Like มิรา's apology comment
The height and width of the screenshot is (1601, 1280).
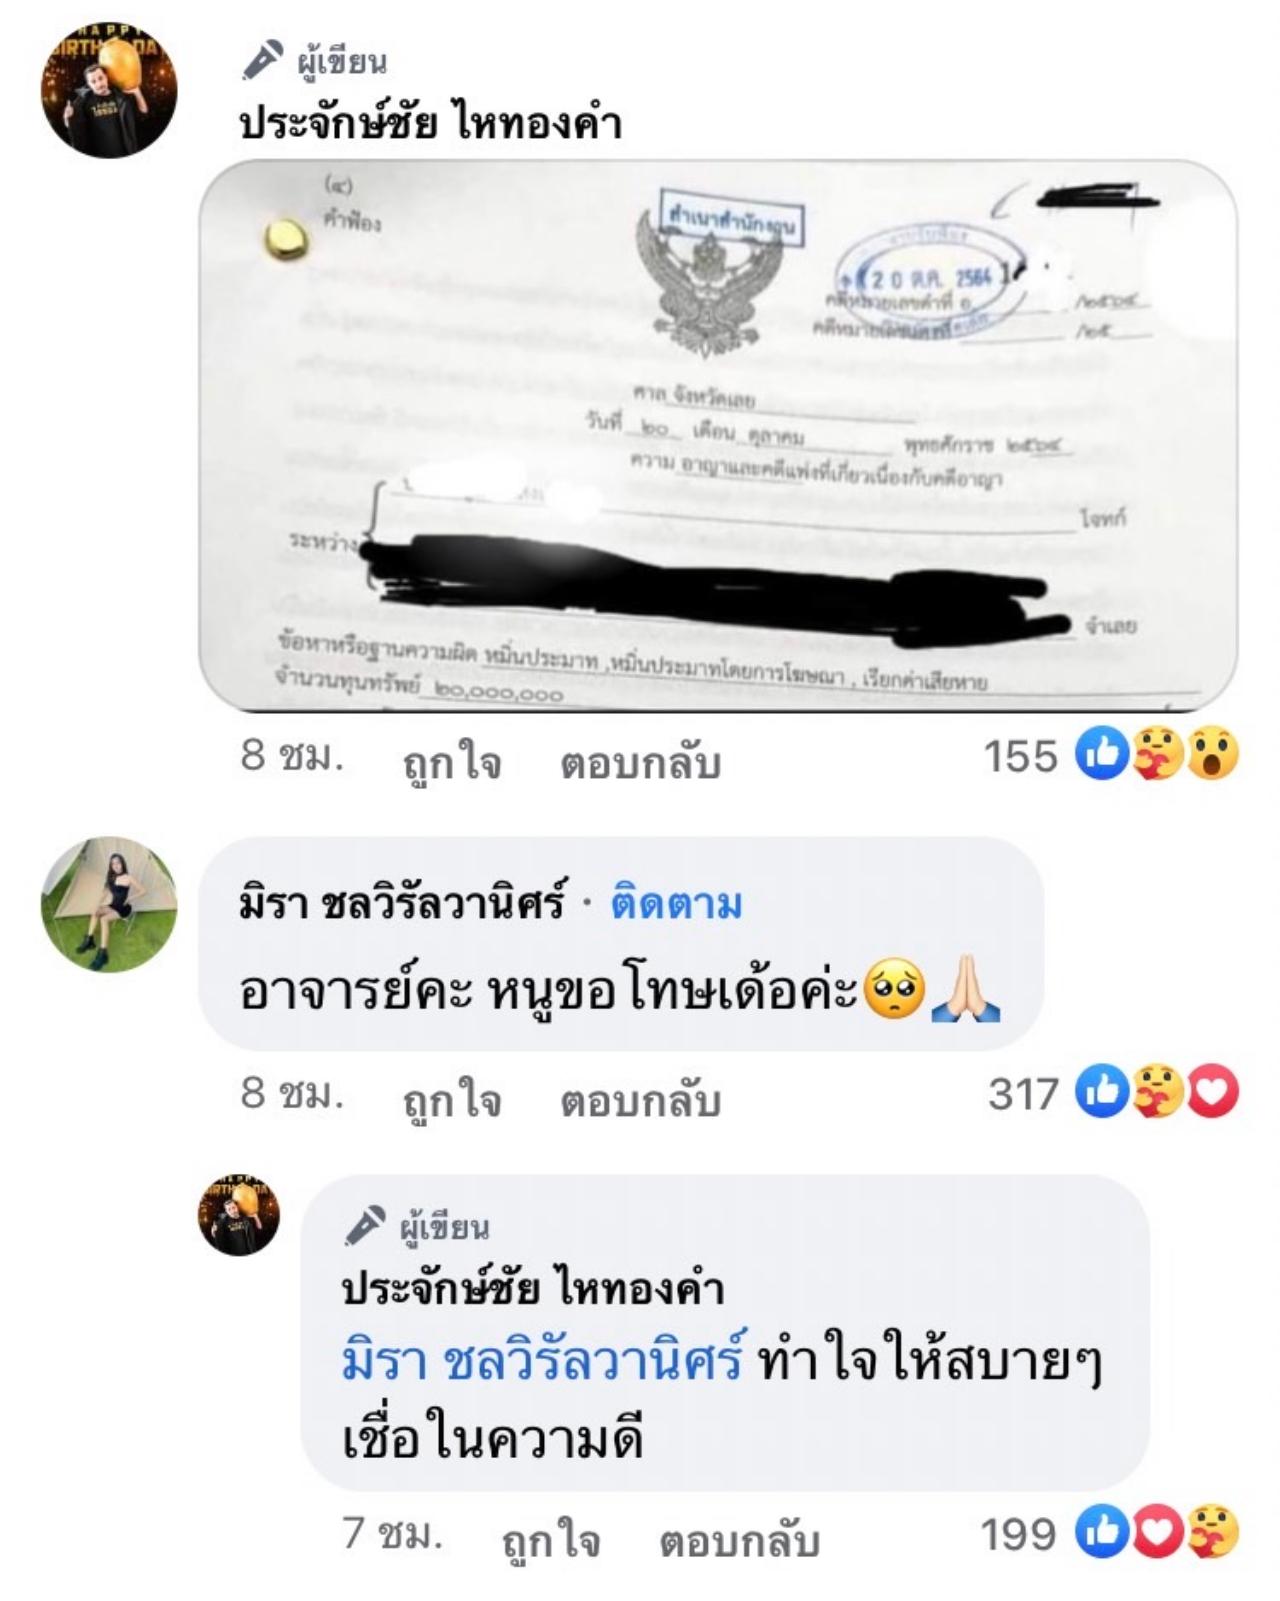click(451, 1100)
